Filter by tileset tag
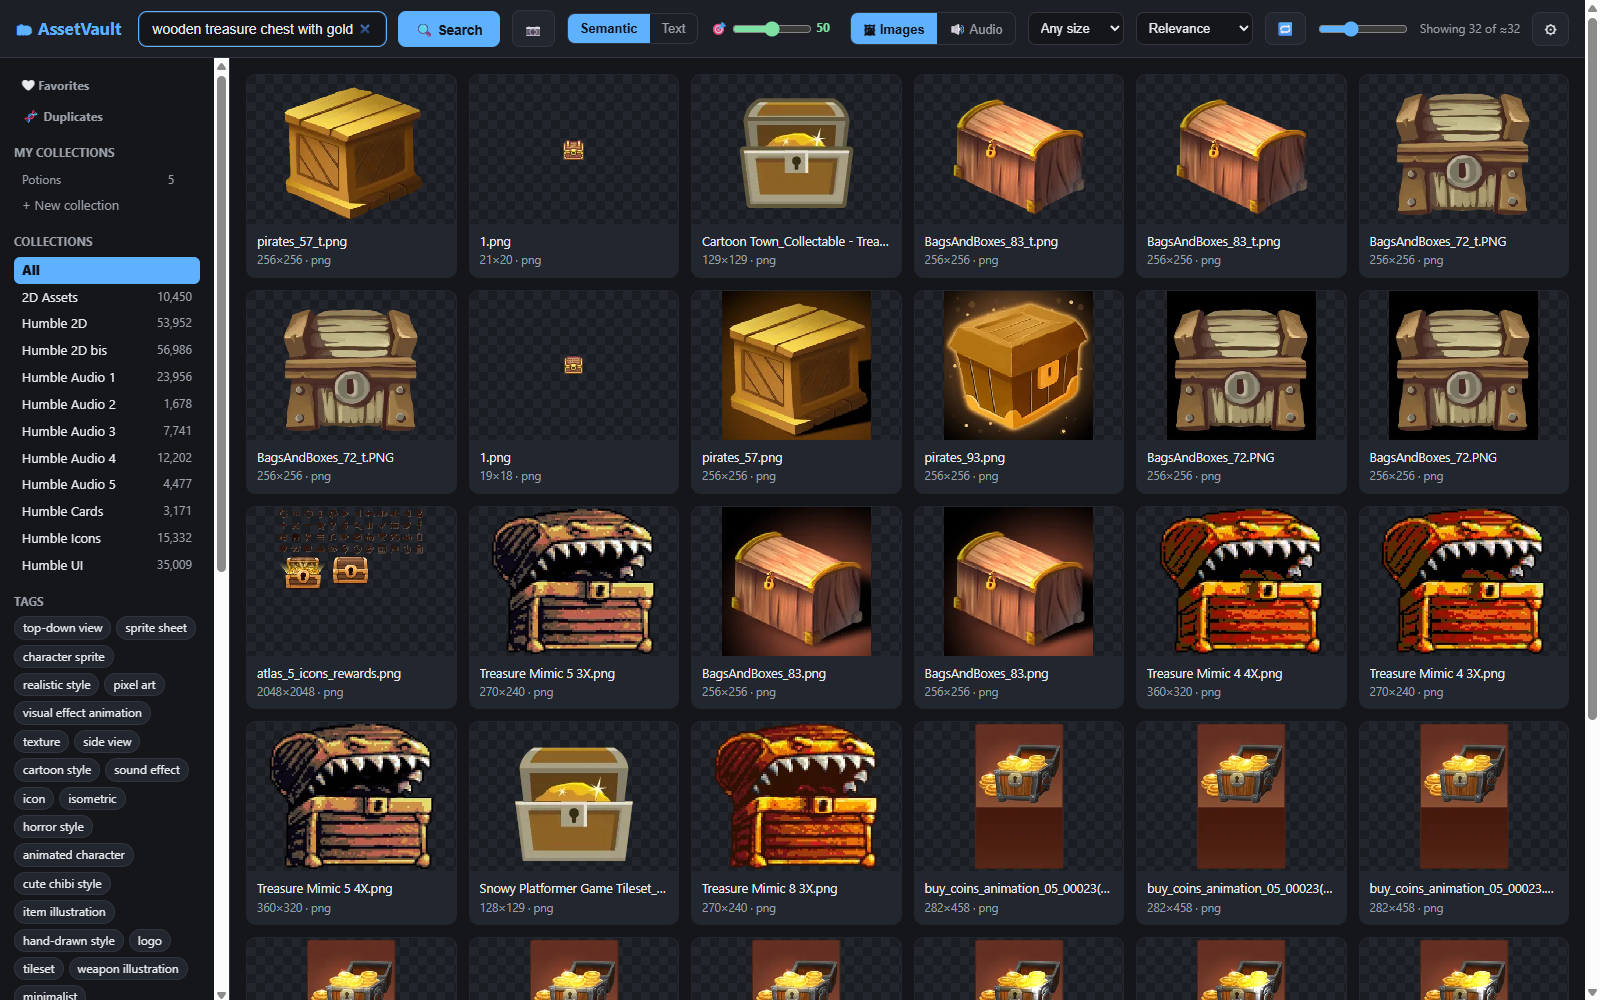Image resolution: width=1600 pixels, height=1000 pixels. 39,969
